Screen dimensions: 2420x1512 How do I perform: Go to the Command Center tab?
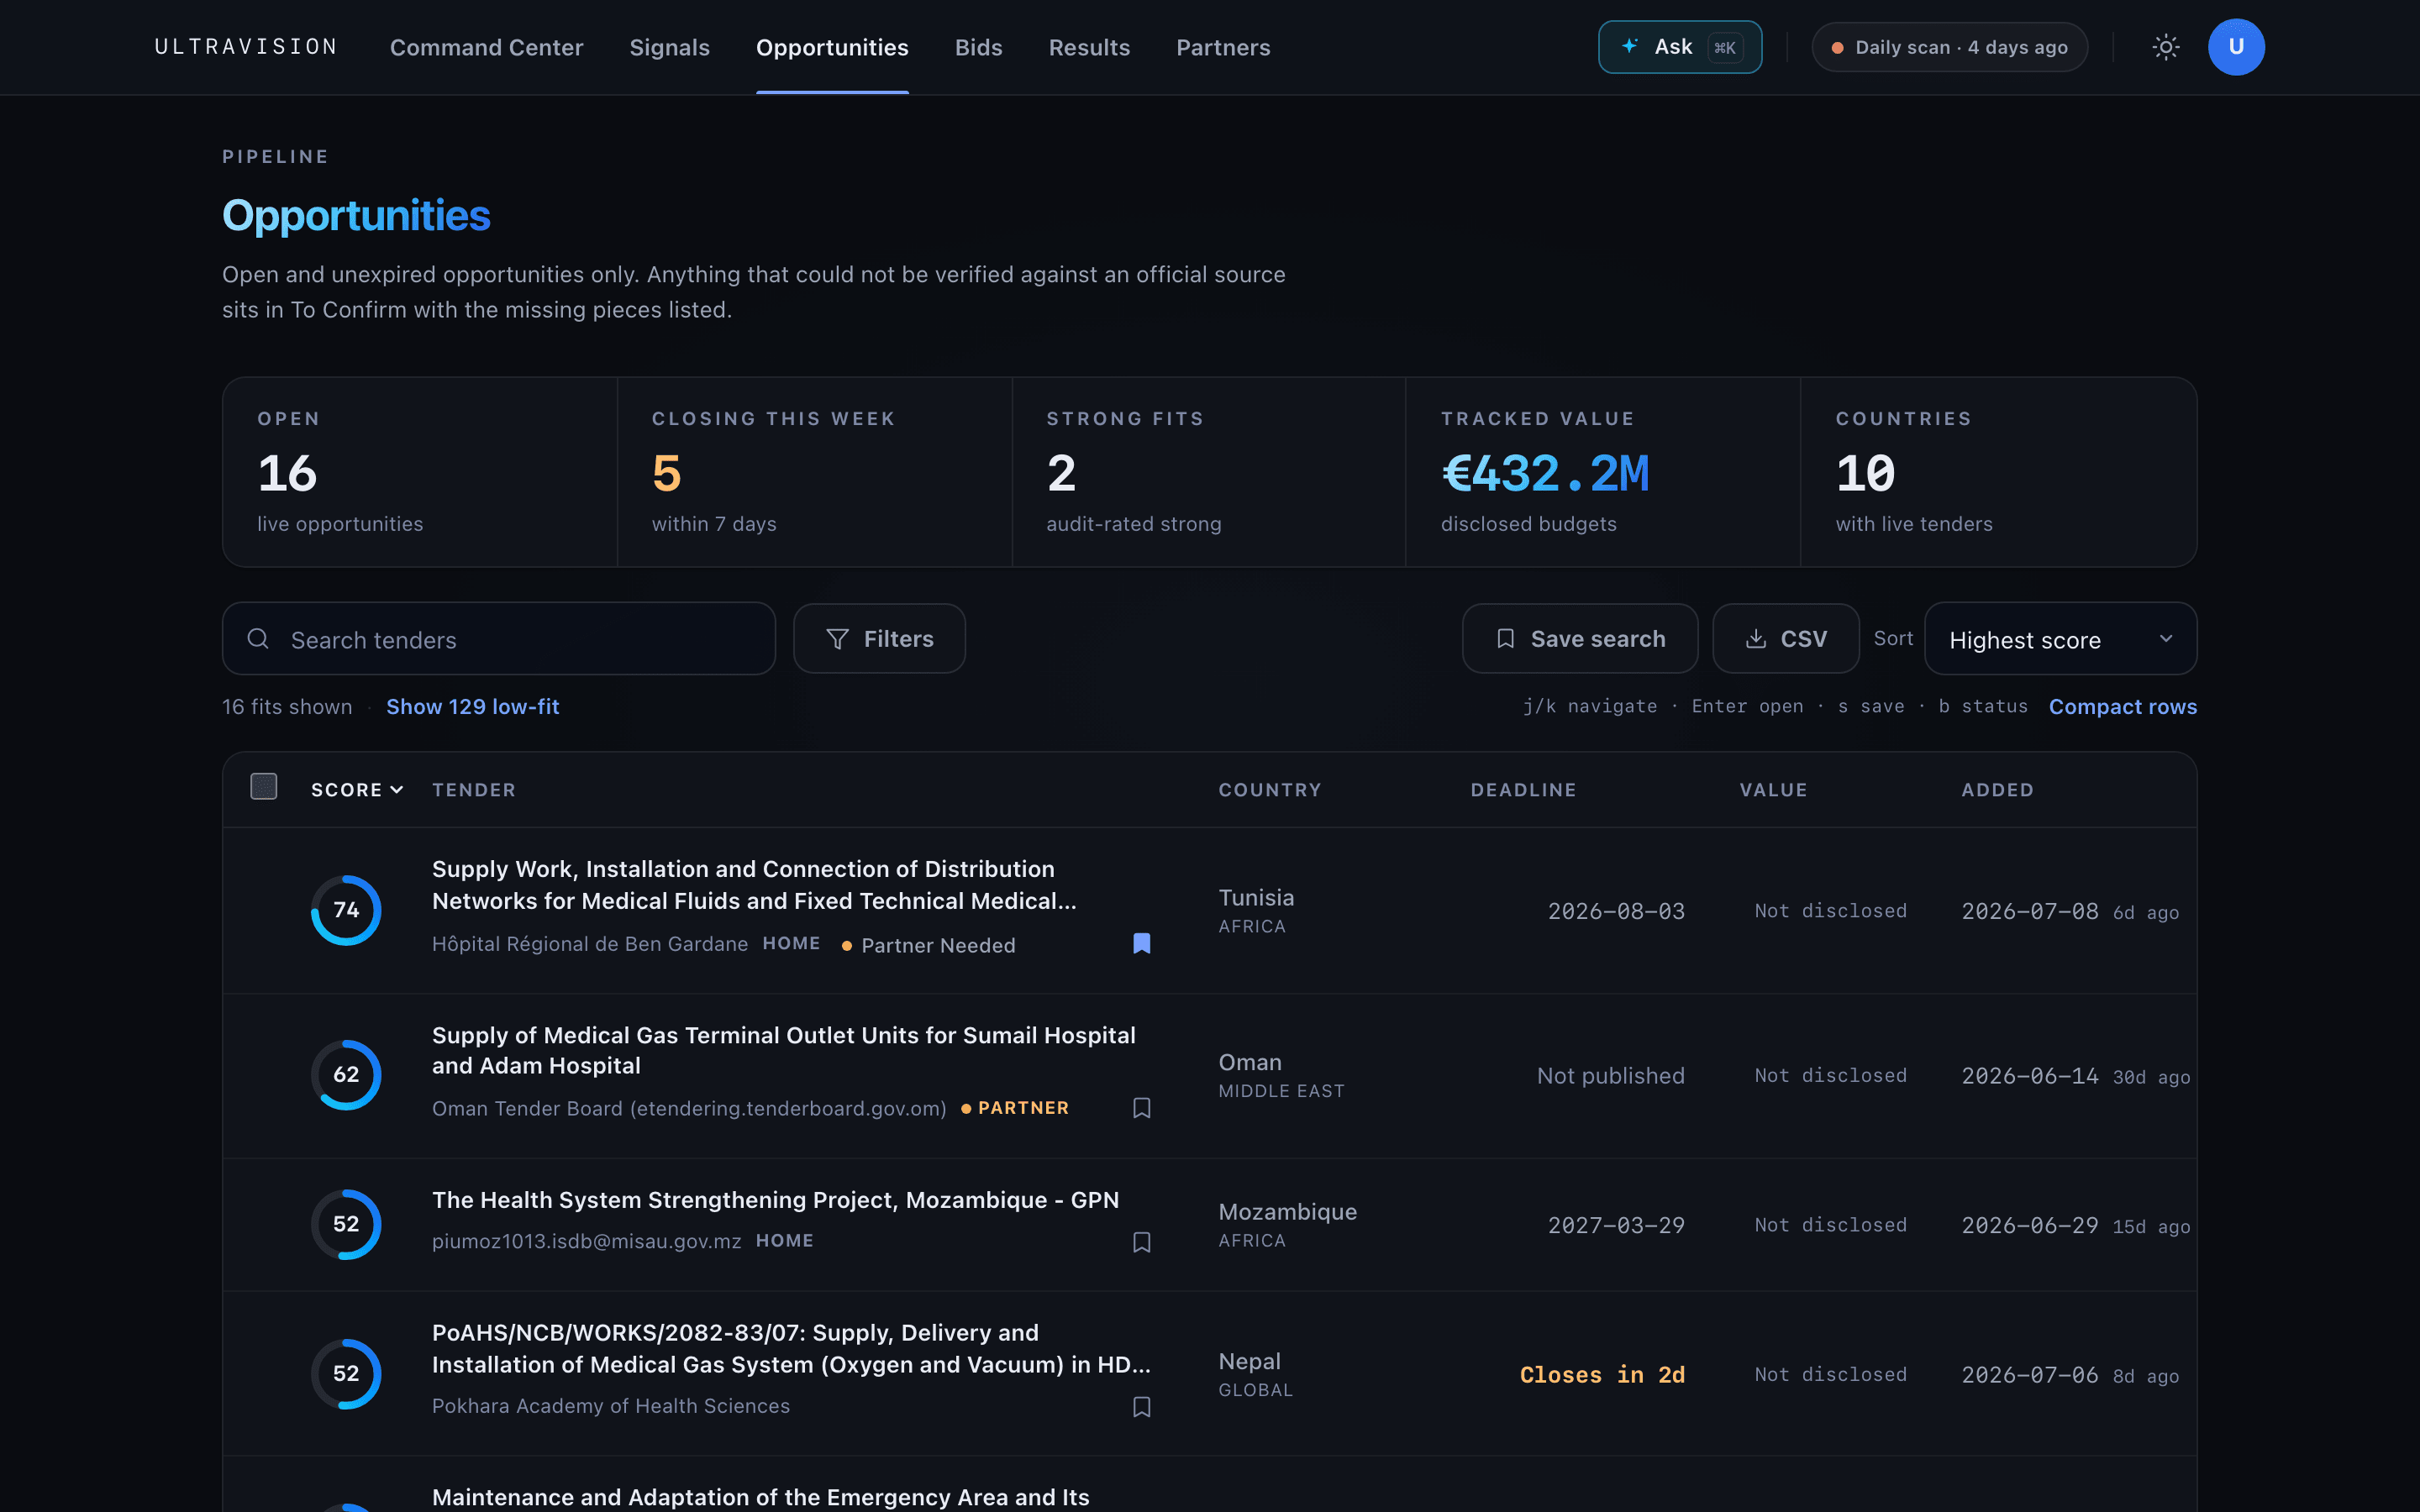click(486, 47)
